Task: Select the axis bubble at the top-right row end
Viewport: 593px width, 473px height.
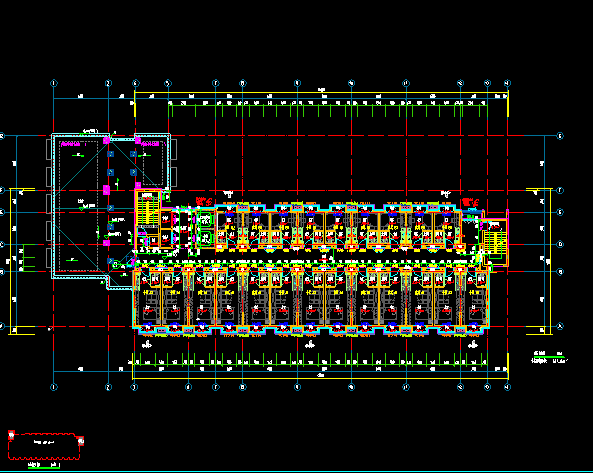Action: coord(560,136)
